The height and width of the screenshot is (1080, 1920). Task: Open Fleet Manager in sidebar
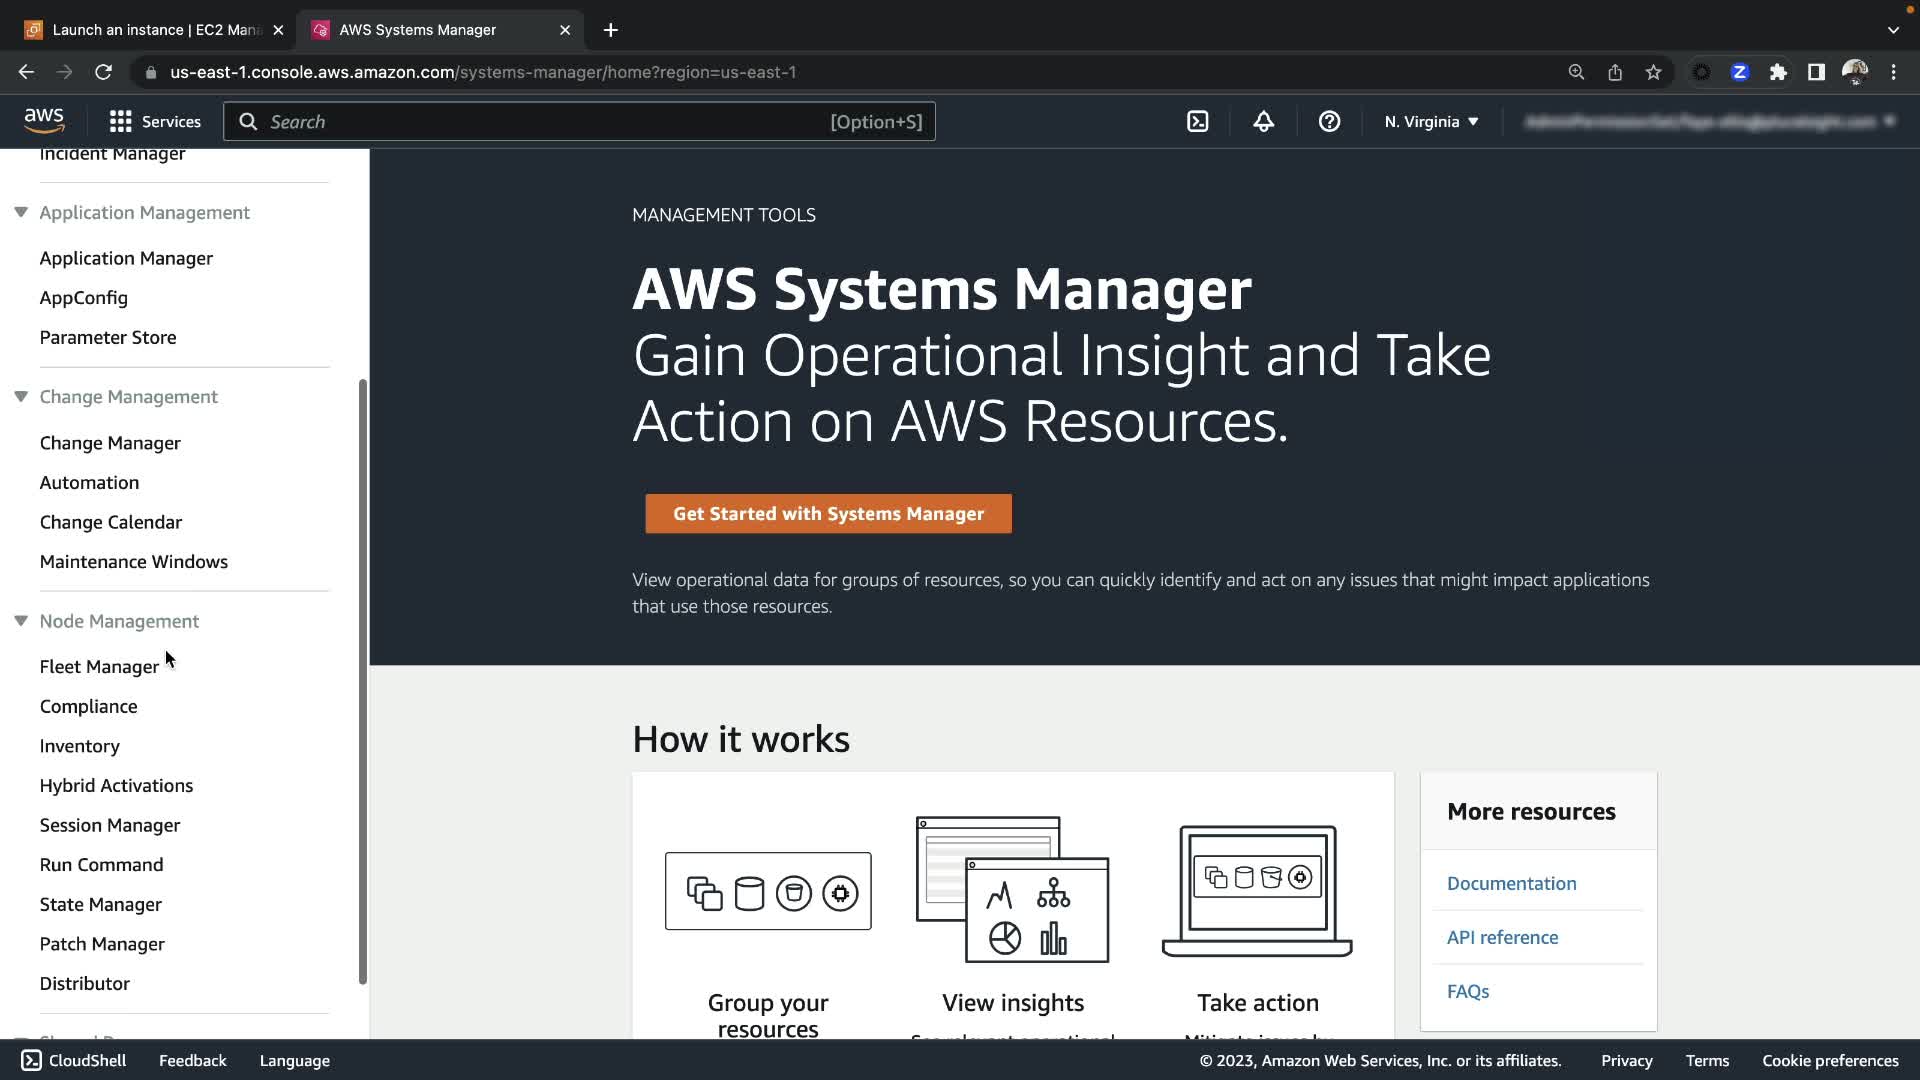pyautogui.click(x=99, y=667)
